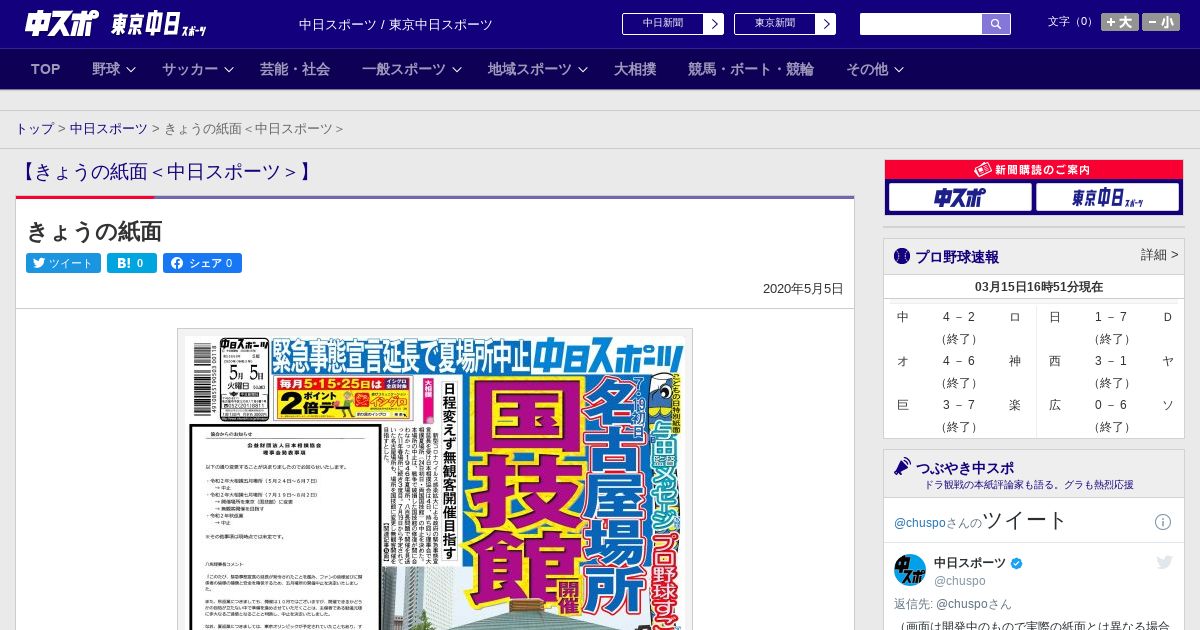Click the 中スポ Twitter avatar

click(x=910, y=570)
